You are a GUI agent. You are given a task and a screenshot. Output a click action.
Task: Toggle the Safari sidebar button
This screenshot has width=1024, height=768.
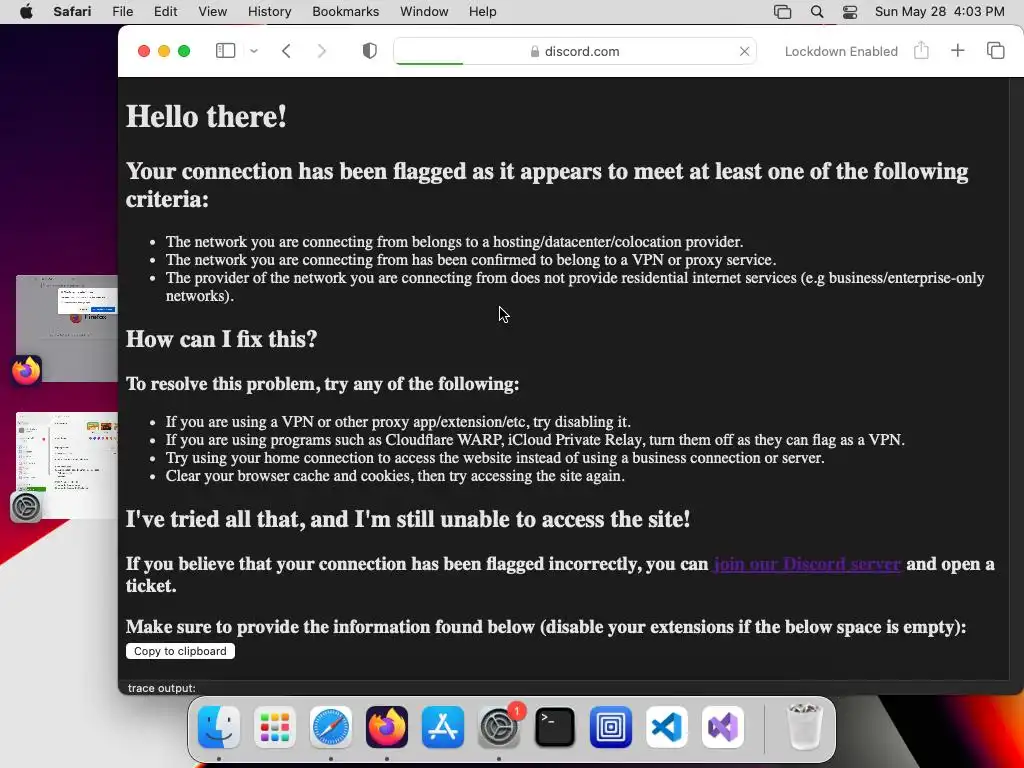[x=225, y=51]
